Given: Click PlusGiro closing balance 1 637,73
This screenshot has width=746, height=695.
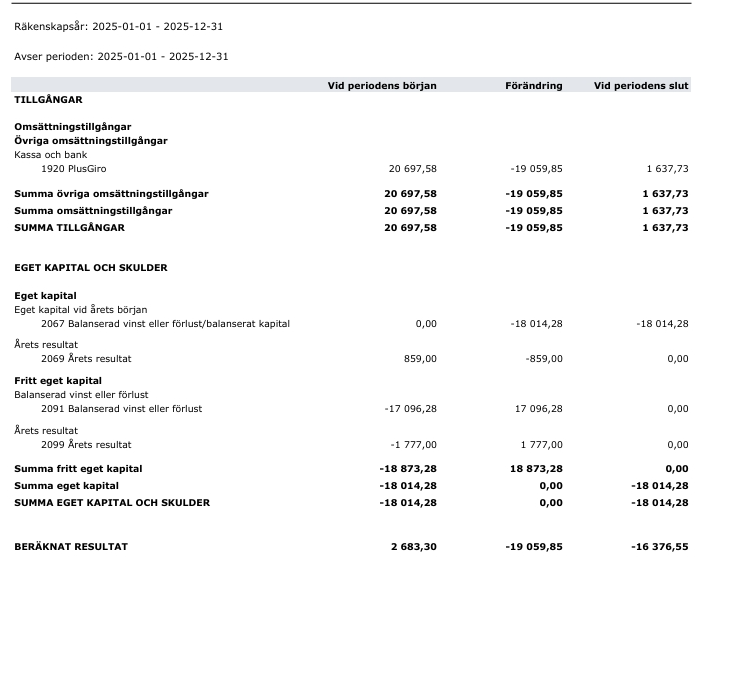Looking at the screenshot, I should pyautogui.click(x=667, y=169).
